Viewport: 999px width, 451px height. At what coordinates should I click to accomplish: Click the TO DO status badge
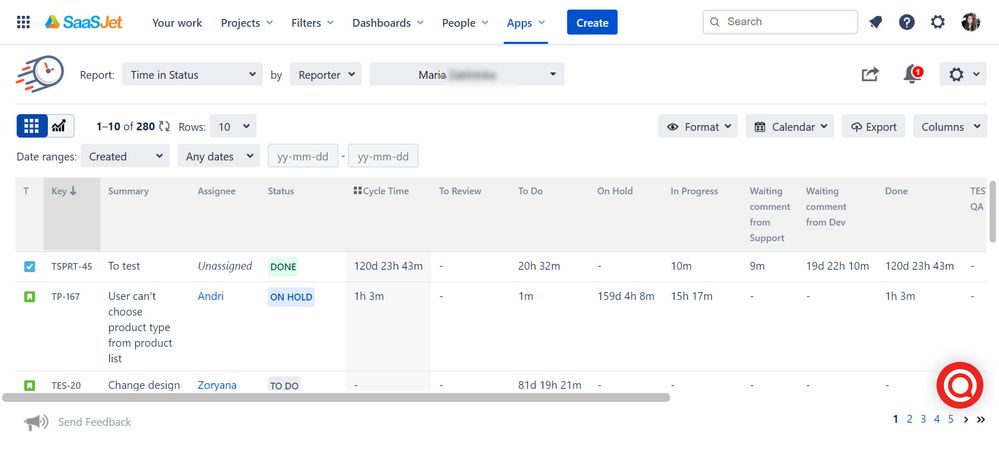tap(284, 385)
